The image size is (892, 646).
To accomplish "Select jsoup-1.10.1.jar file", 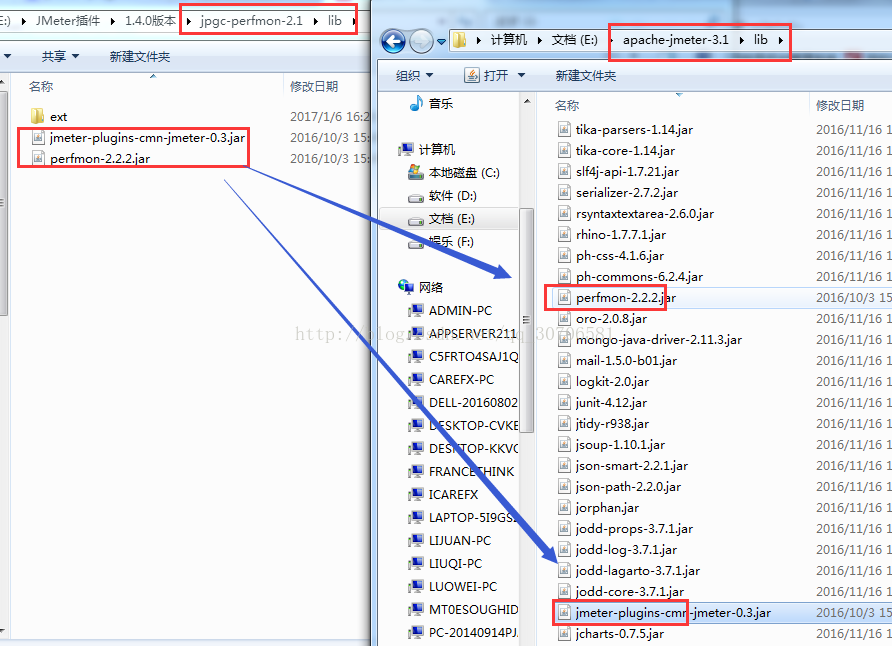I will coord(611,445).
